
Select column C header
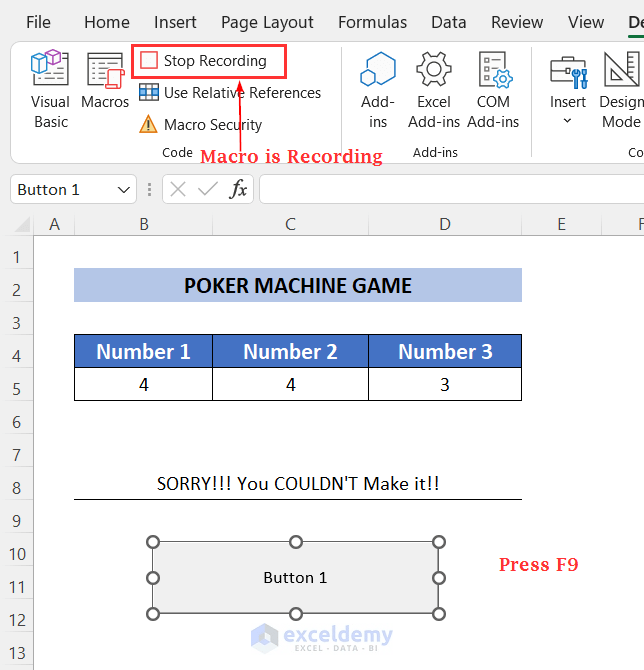(291, 224)
